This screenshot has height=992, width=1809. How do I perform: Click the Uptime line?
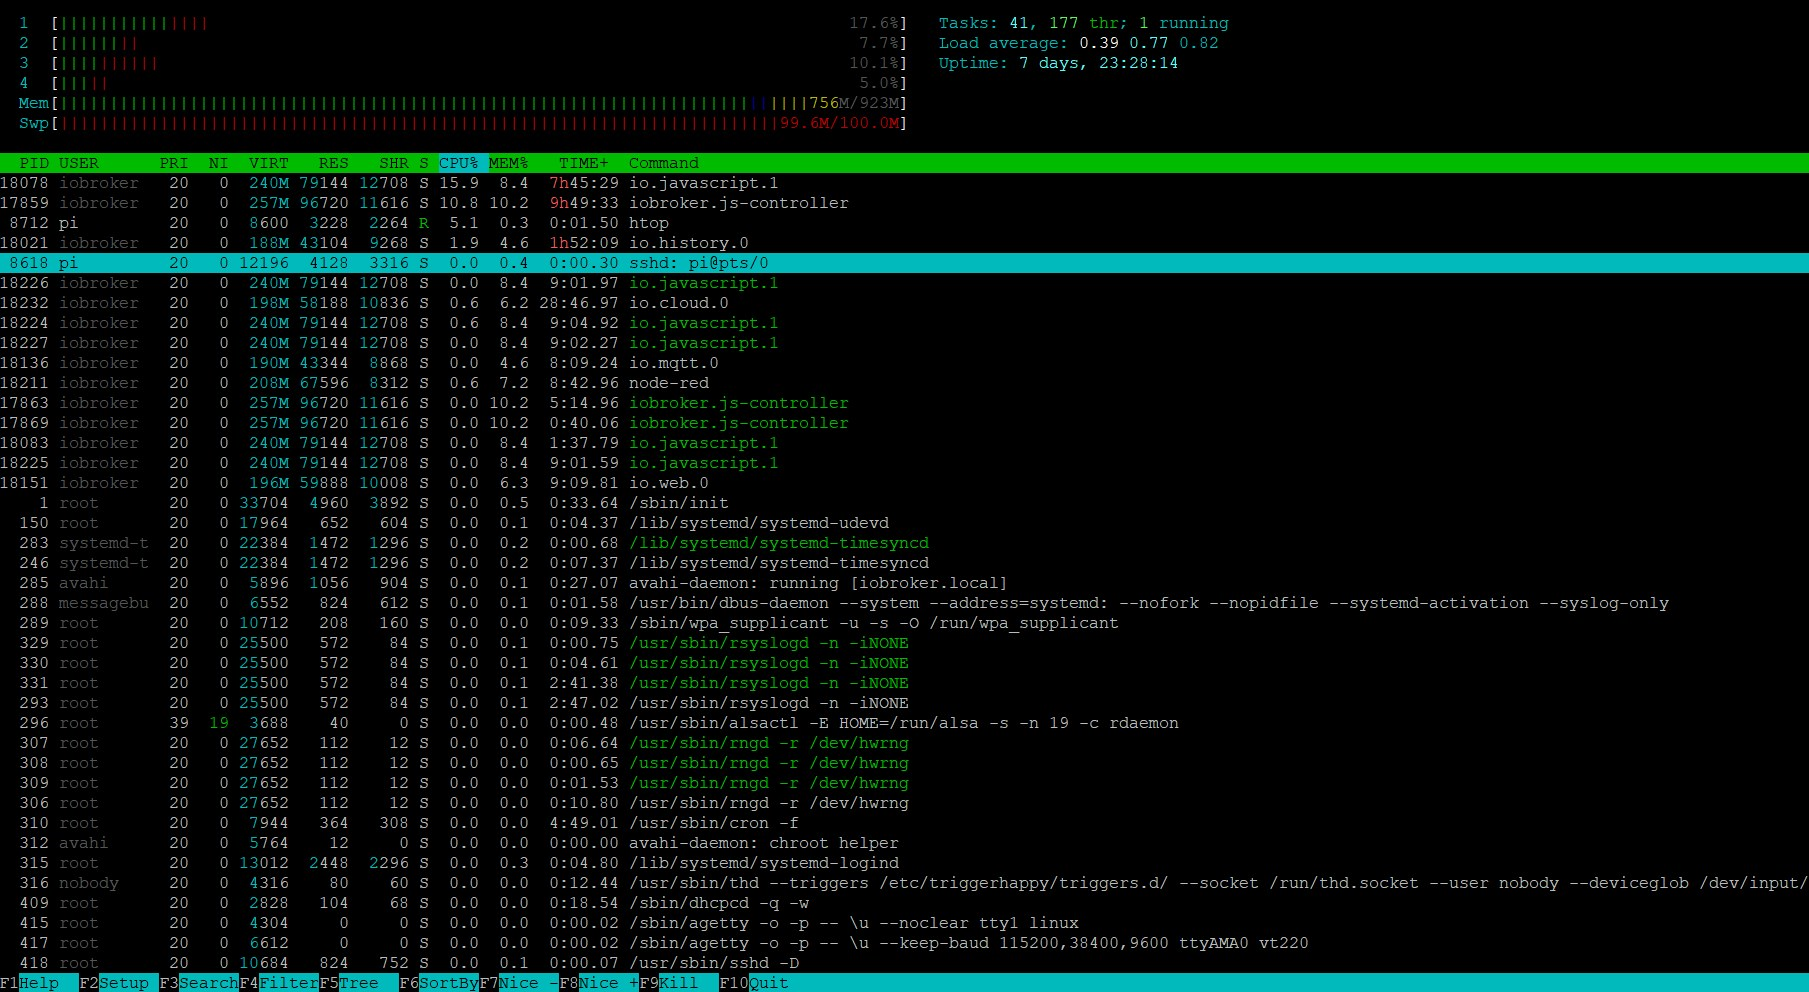click(1059, 63)
